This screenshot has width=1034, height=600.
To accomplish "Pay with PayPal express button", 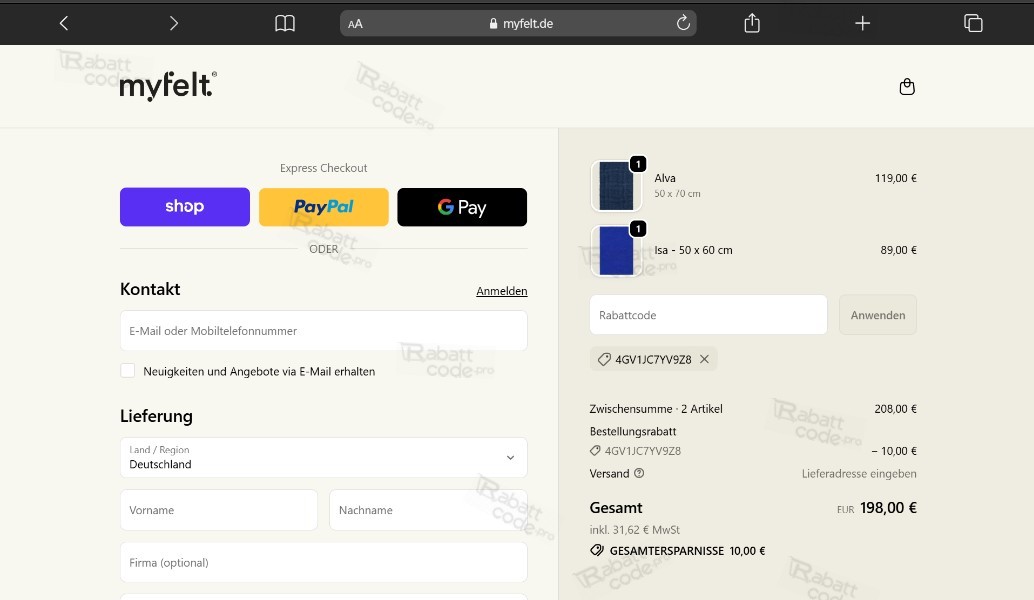I will (x=324, y=207).
